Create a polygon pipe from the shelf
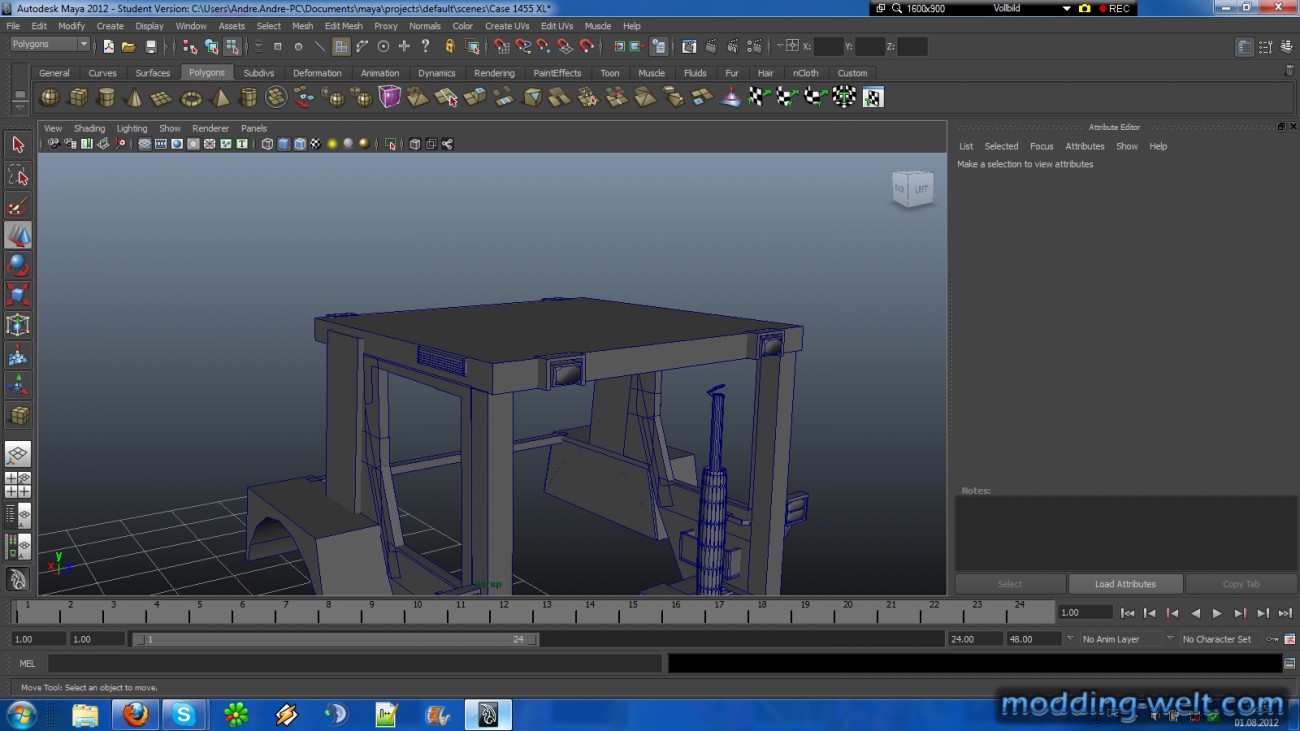The width and height of the screenshot is (1300, 731). [x=248, y=97]
